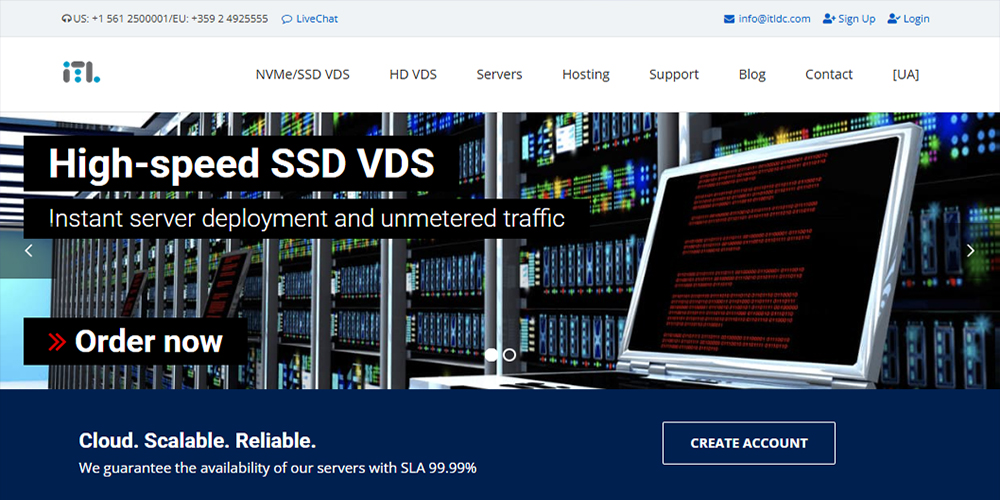The image size is (1000, 500).
Task: Click the email envelope icon
Action: point(729,19)
